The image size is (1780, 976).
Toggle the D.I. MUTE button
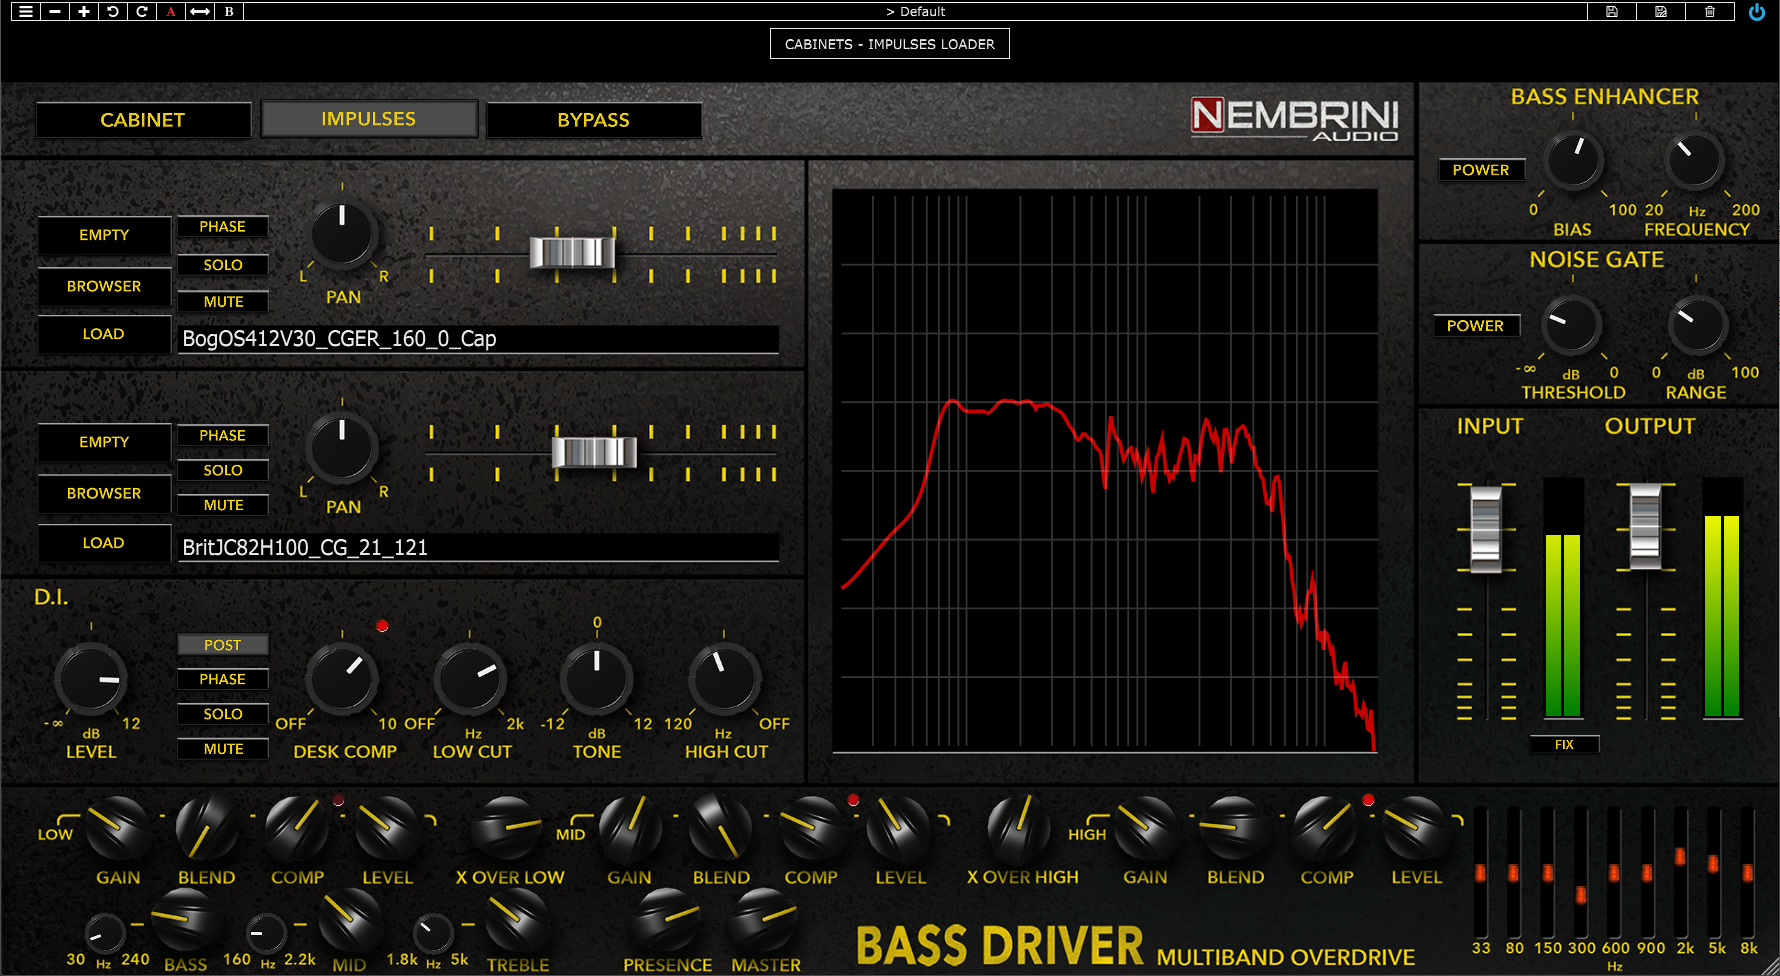[223, 749]
